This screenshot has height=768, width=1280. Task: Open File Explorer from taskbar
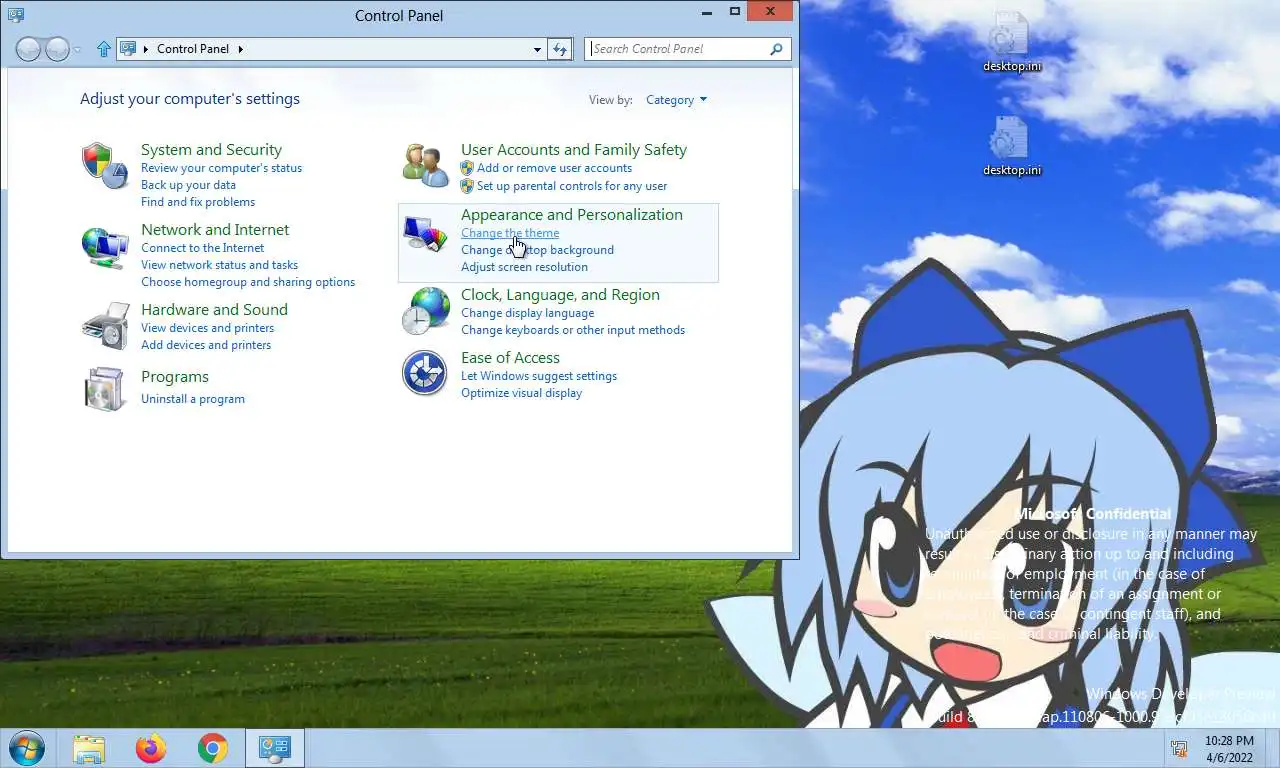tap(89, 748)
